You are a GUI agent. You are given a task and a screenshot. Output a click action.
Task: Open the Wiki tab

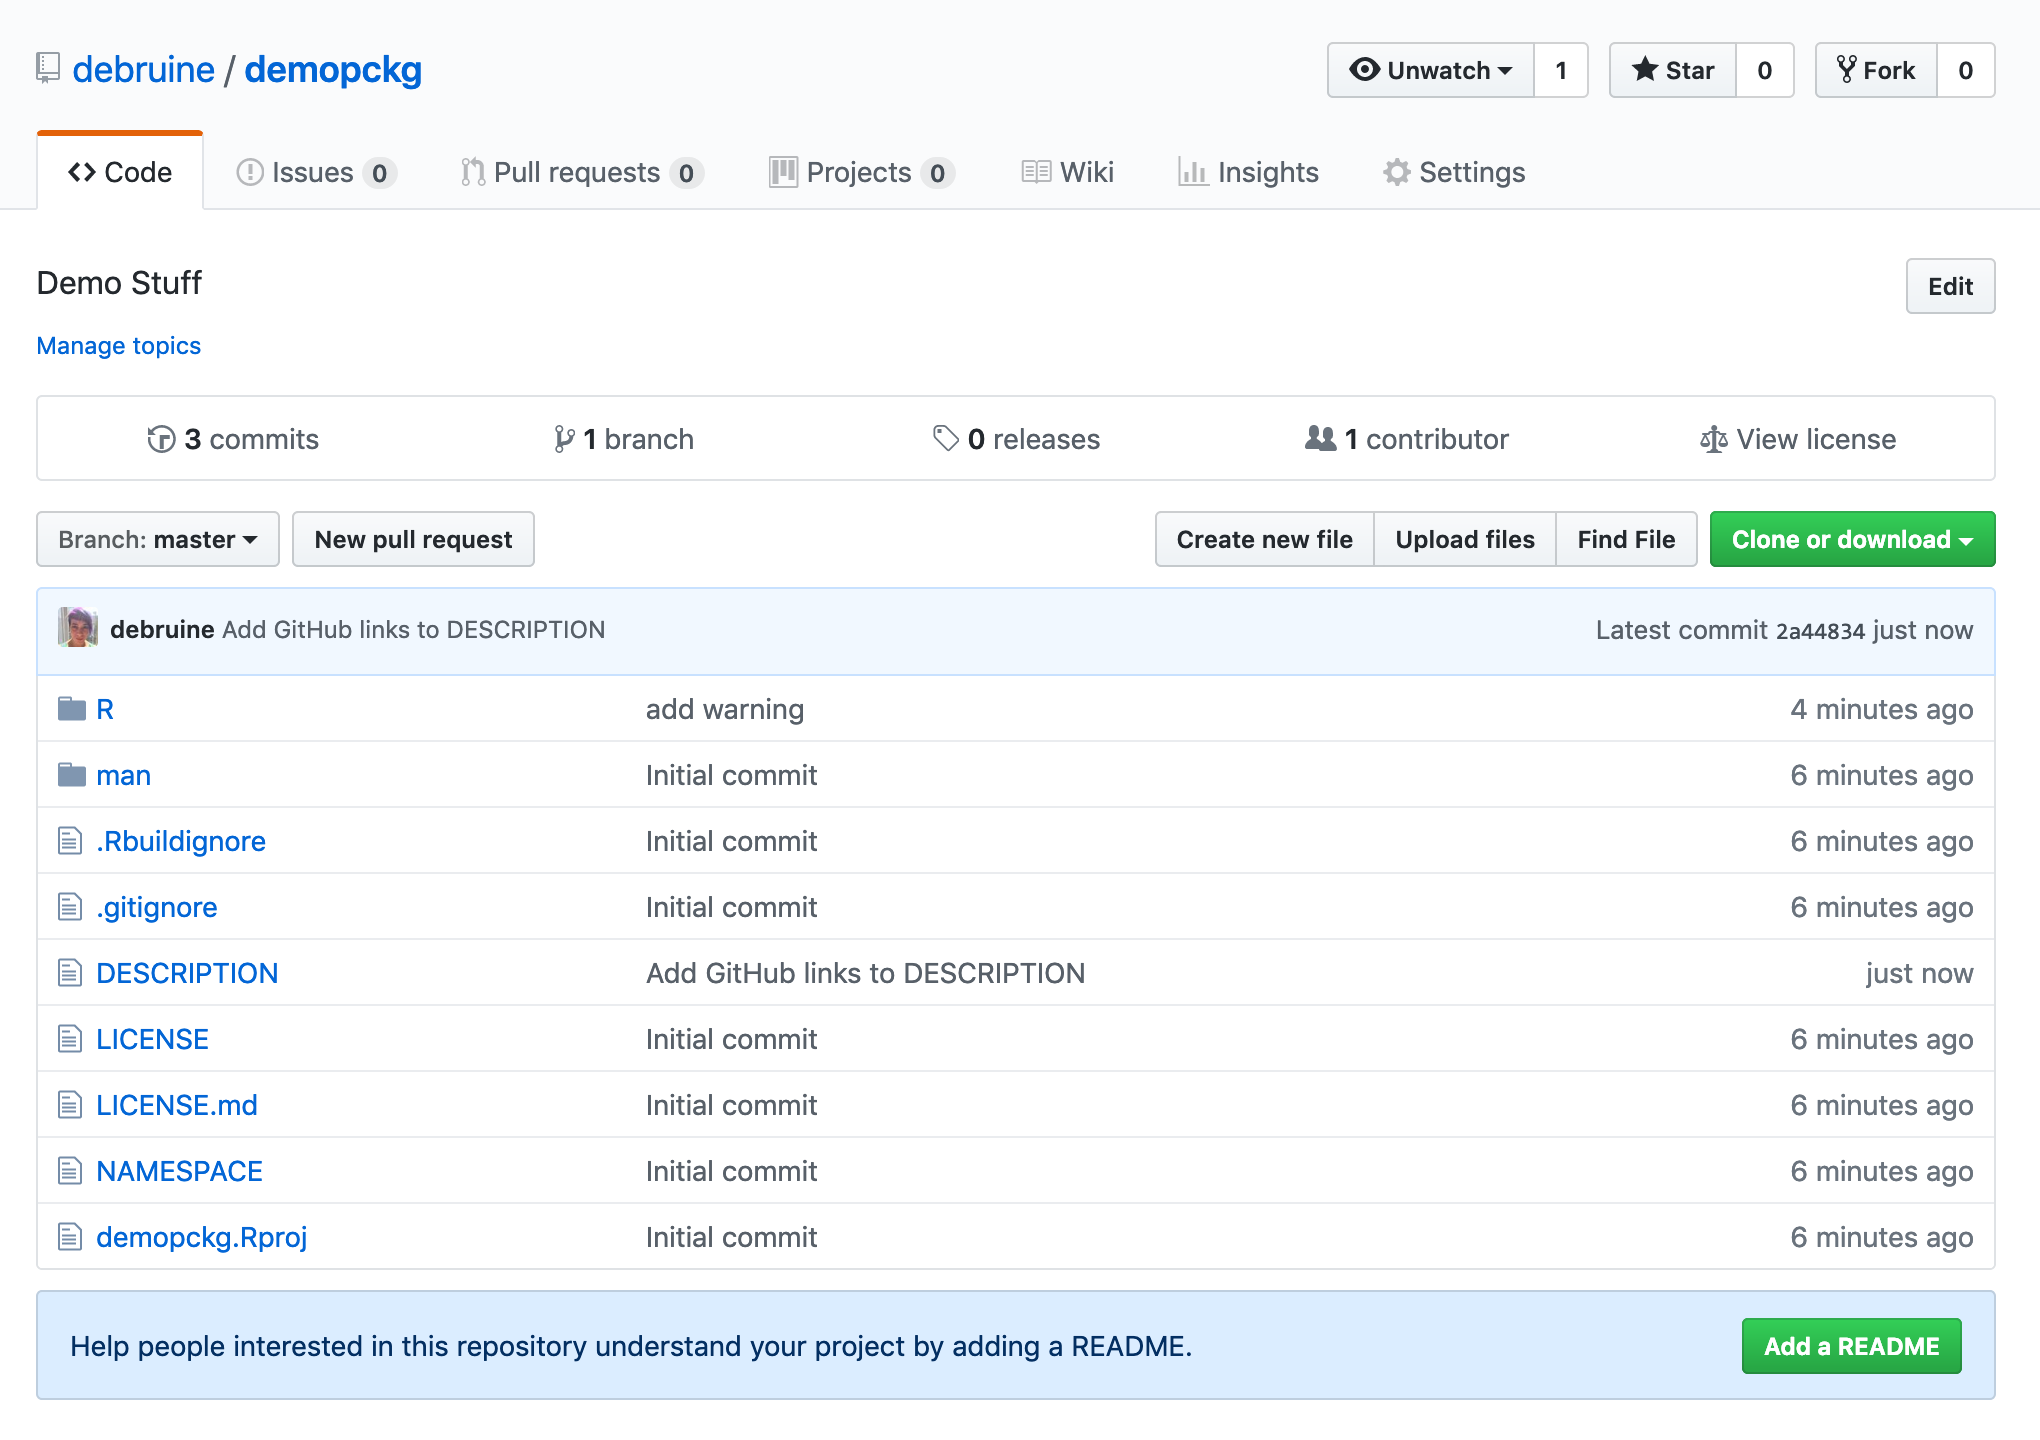(1067, 173)
